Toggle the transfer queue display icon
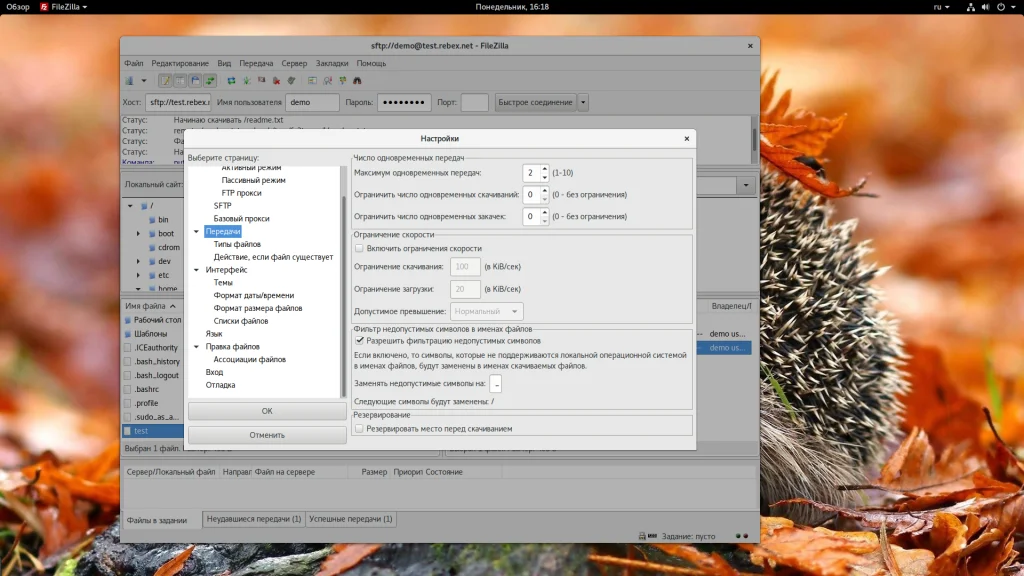This screenshot has height=576, width=1024. coord(211,80)
